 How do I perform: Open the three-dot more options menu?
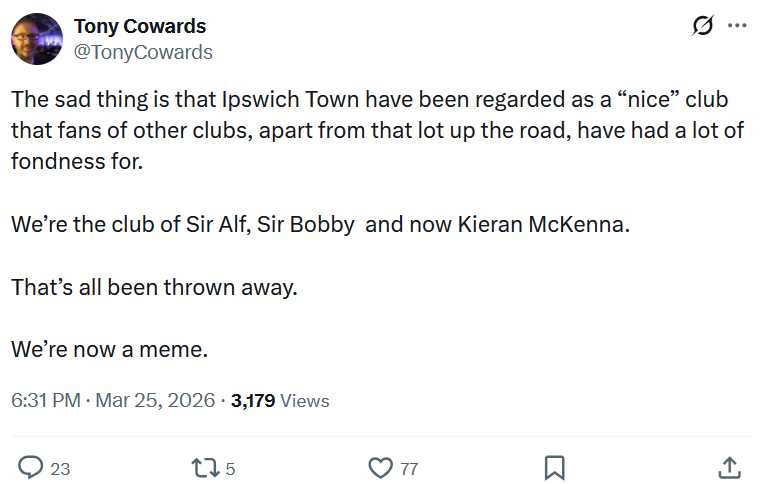[x=737, y=25]
